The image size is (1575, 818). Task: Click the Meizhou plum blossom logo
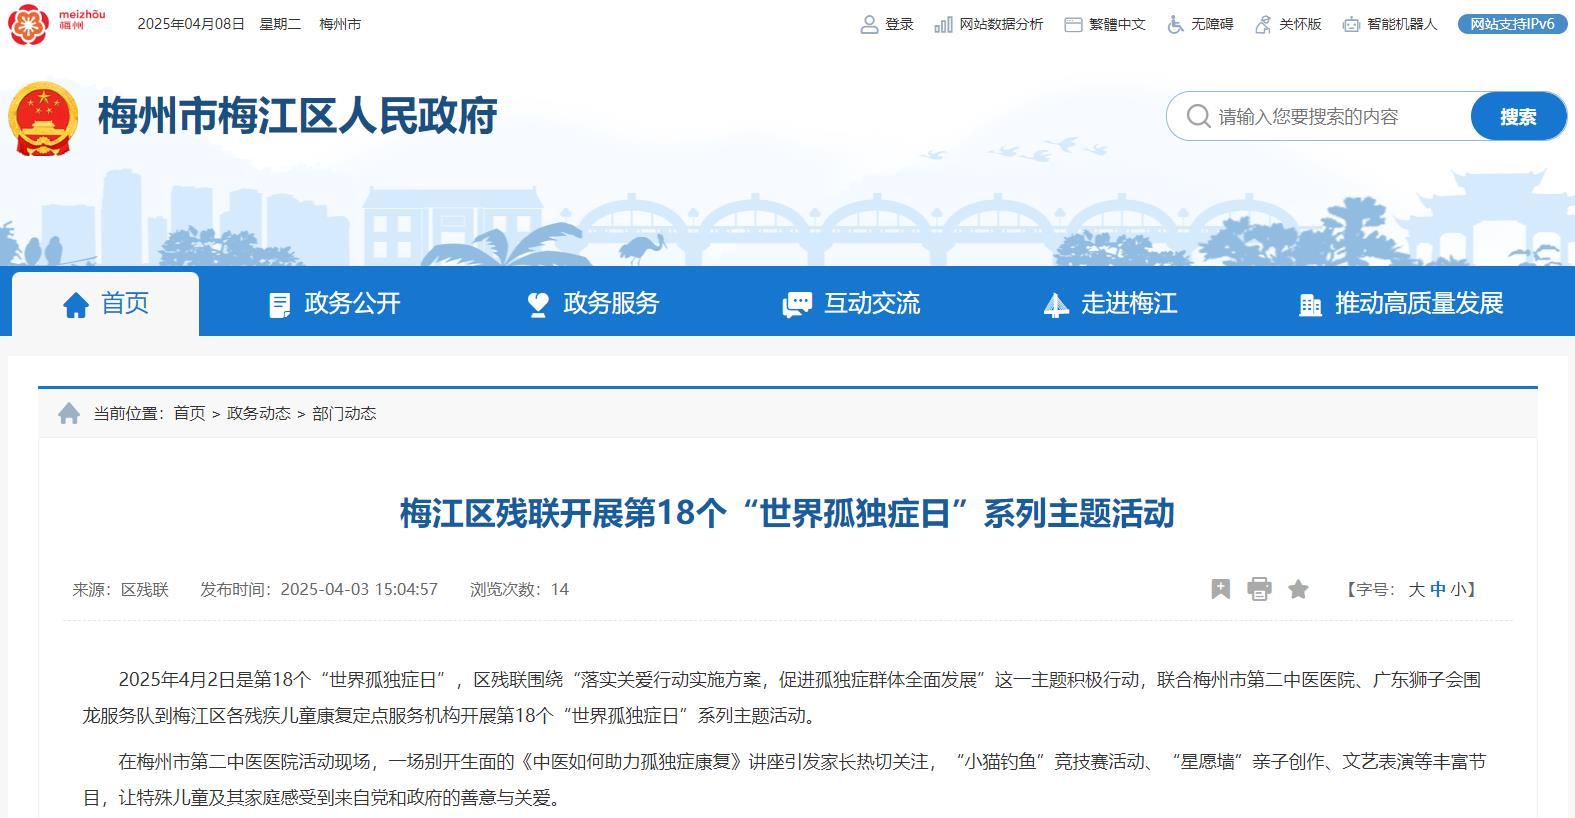(28, 23)
